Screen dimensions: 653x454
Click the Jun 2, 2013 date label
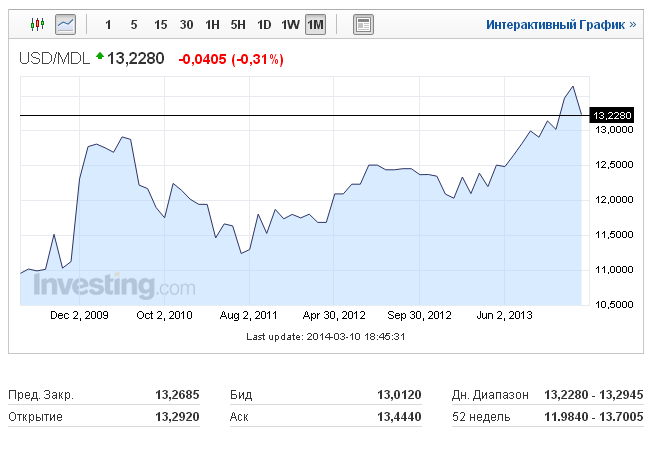pyautogui.click(x=504, y=315)
